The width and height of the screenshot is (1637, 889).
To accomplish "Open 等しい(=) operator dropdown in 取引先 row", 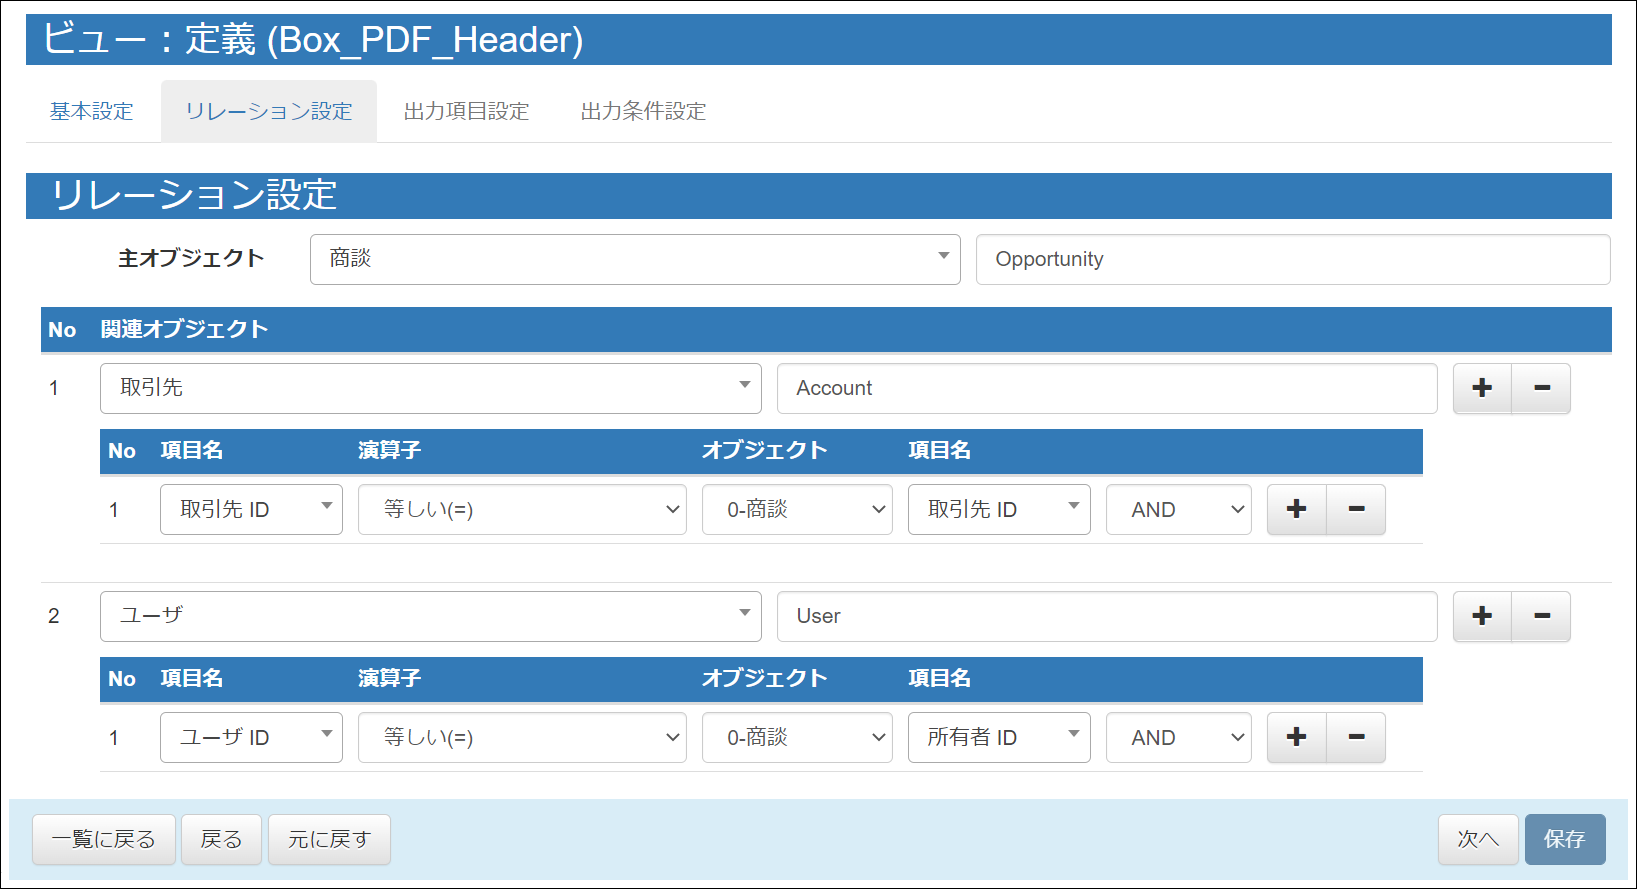I will (521, 510).
